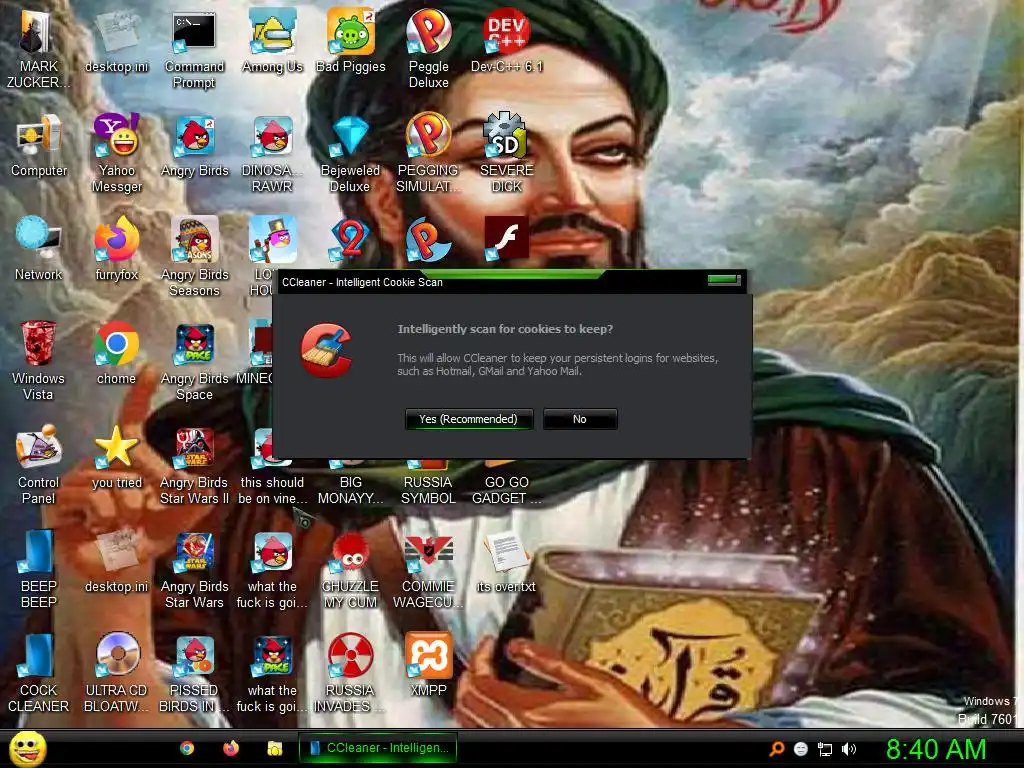Select the Computer desktop icon
1024x768 pixels.
39,146
